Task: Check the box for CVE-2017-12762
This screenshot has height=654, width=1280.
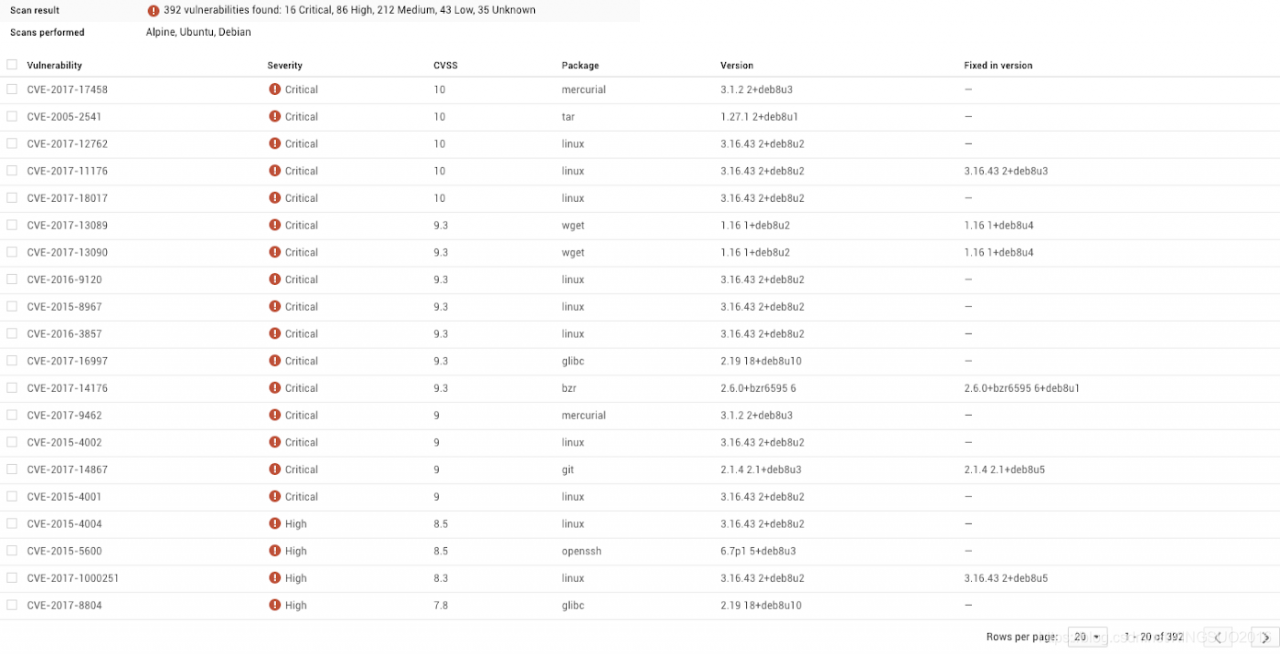Action: 12,144
